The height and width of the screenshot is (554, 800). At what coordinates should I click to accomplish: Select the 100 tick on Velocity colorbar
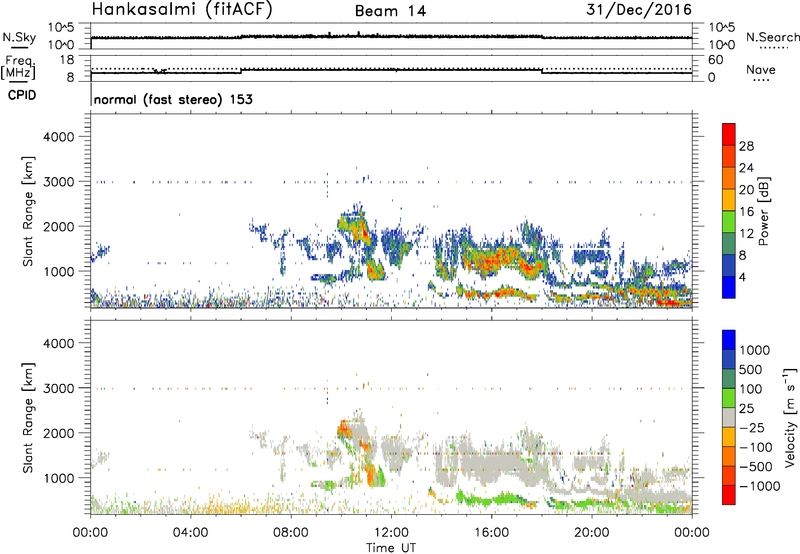pos(753,389)
